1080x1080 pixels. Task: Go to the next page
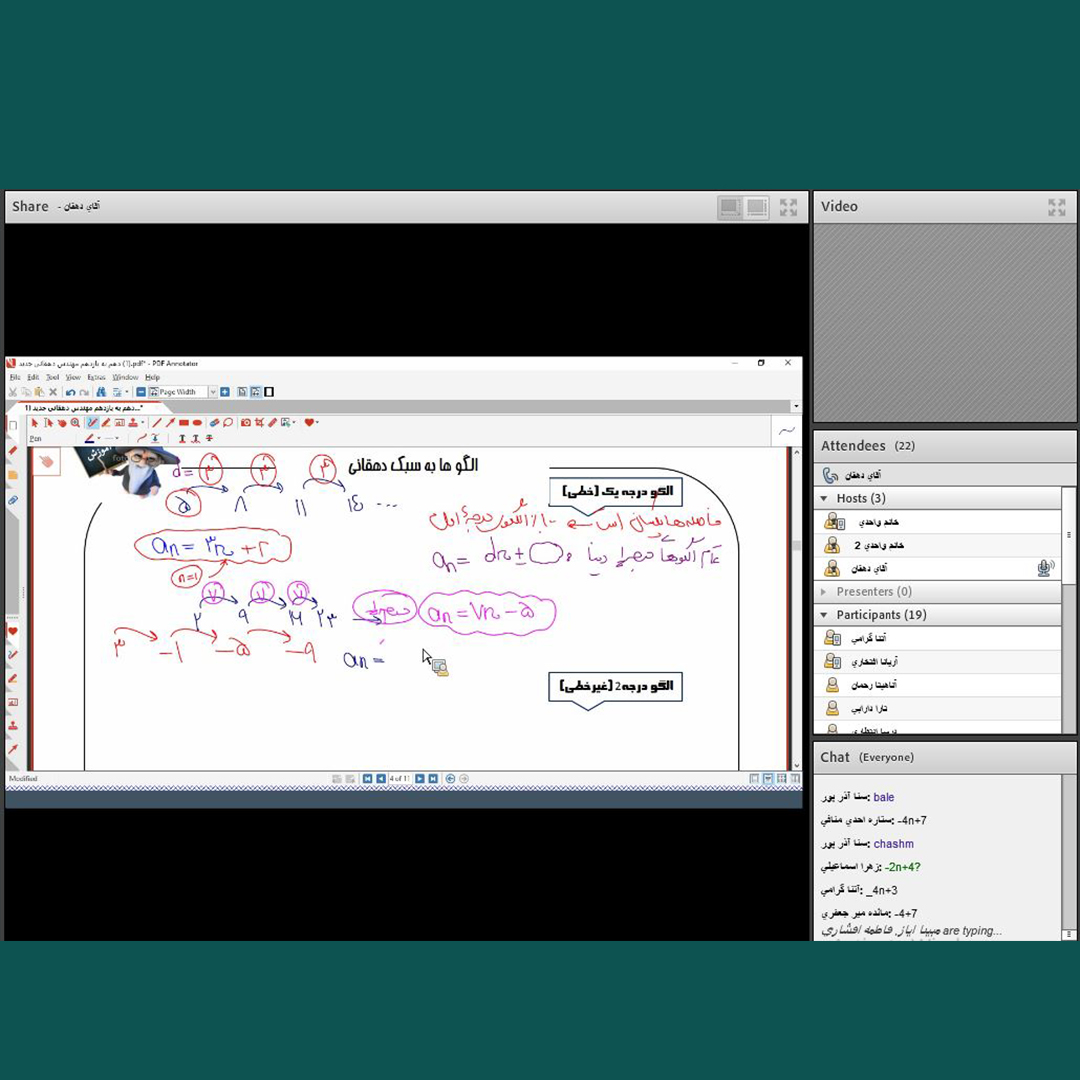(x=420, y=778)
